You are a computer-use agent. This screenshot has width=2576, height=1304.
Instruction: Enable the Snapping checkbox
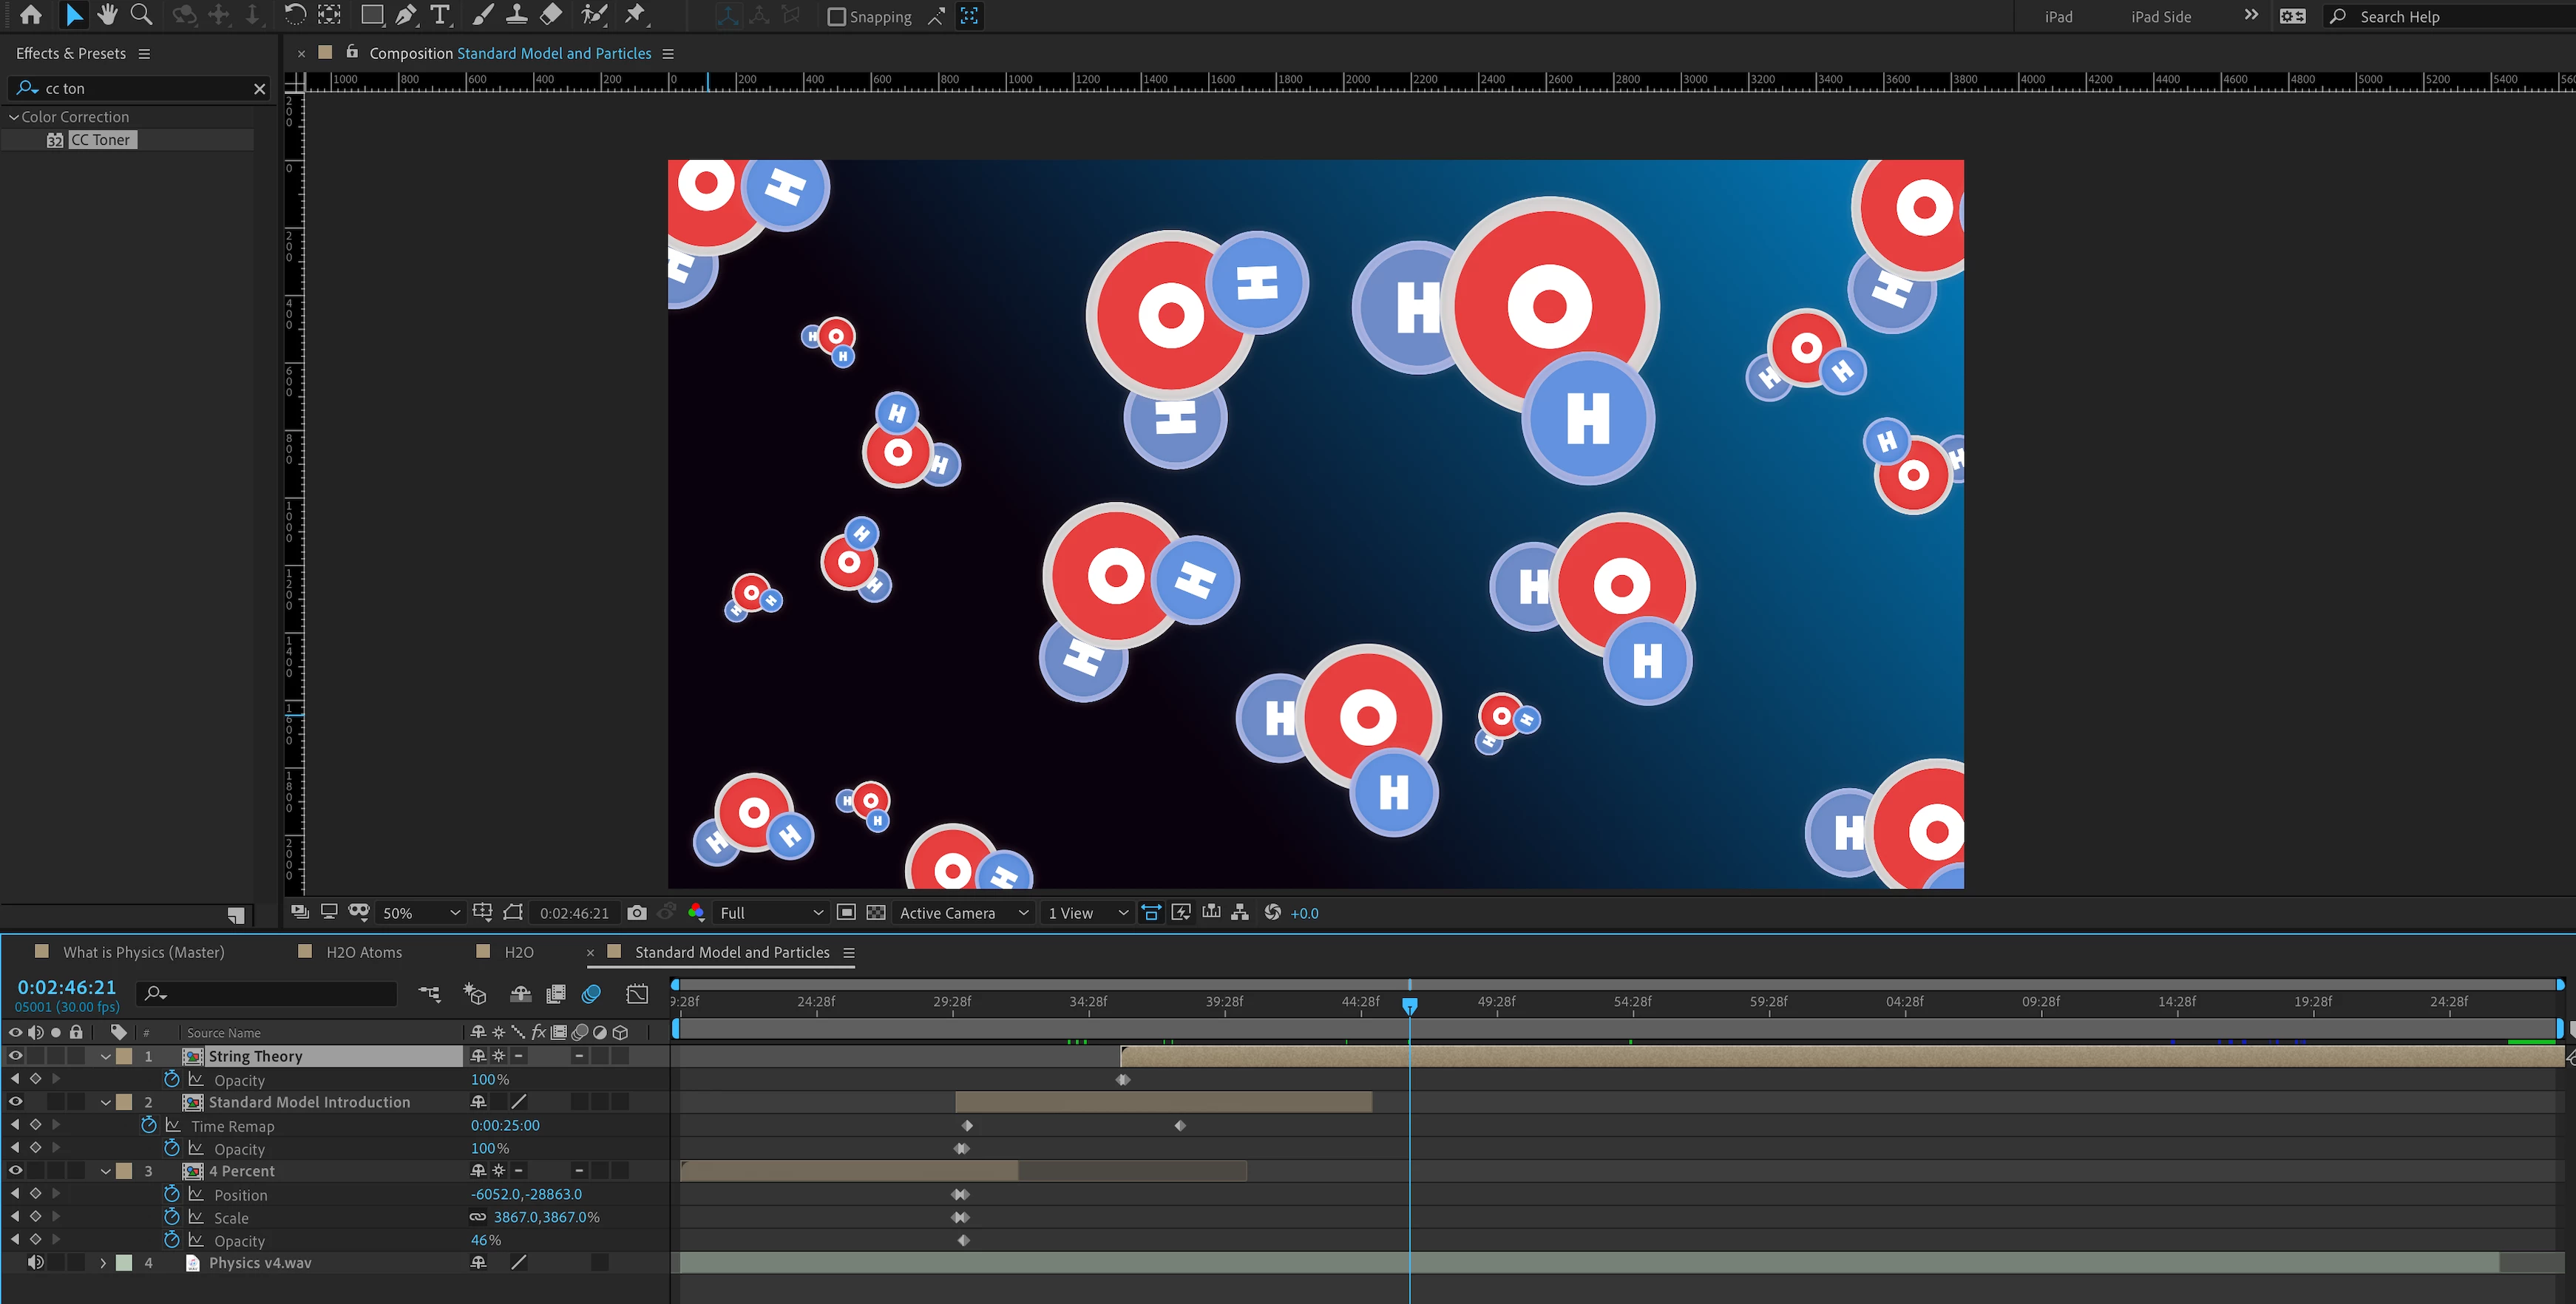point(837,17)
